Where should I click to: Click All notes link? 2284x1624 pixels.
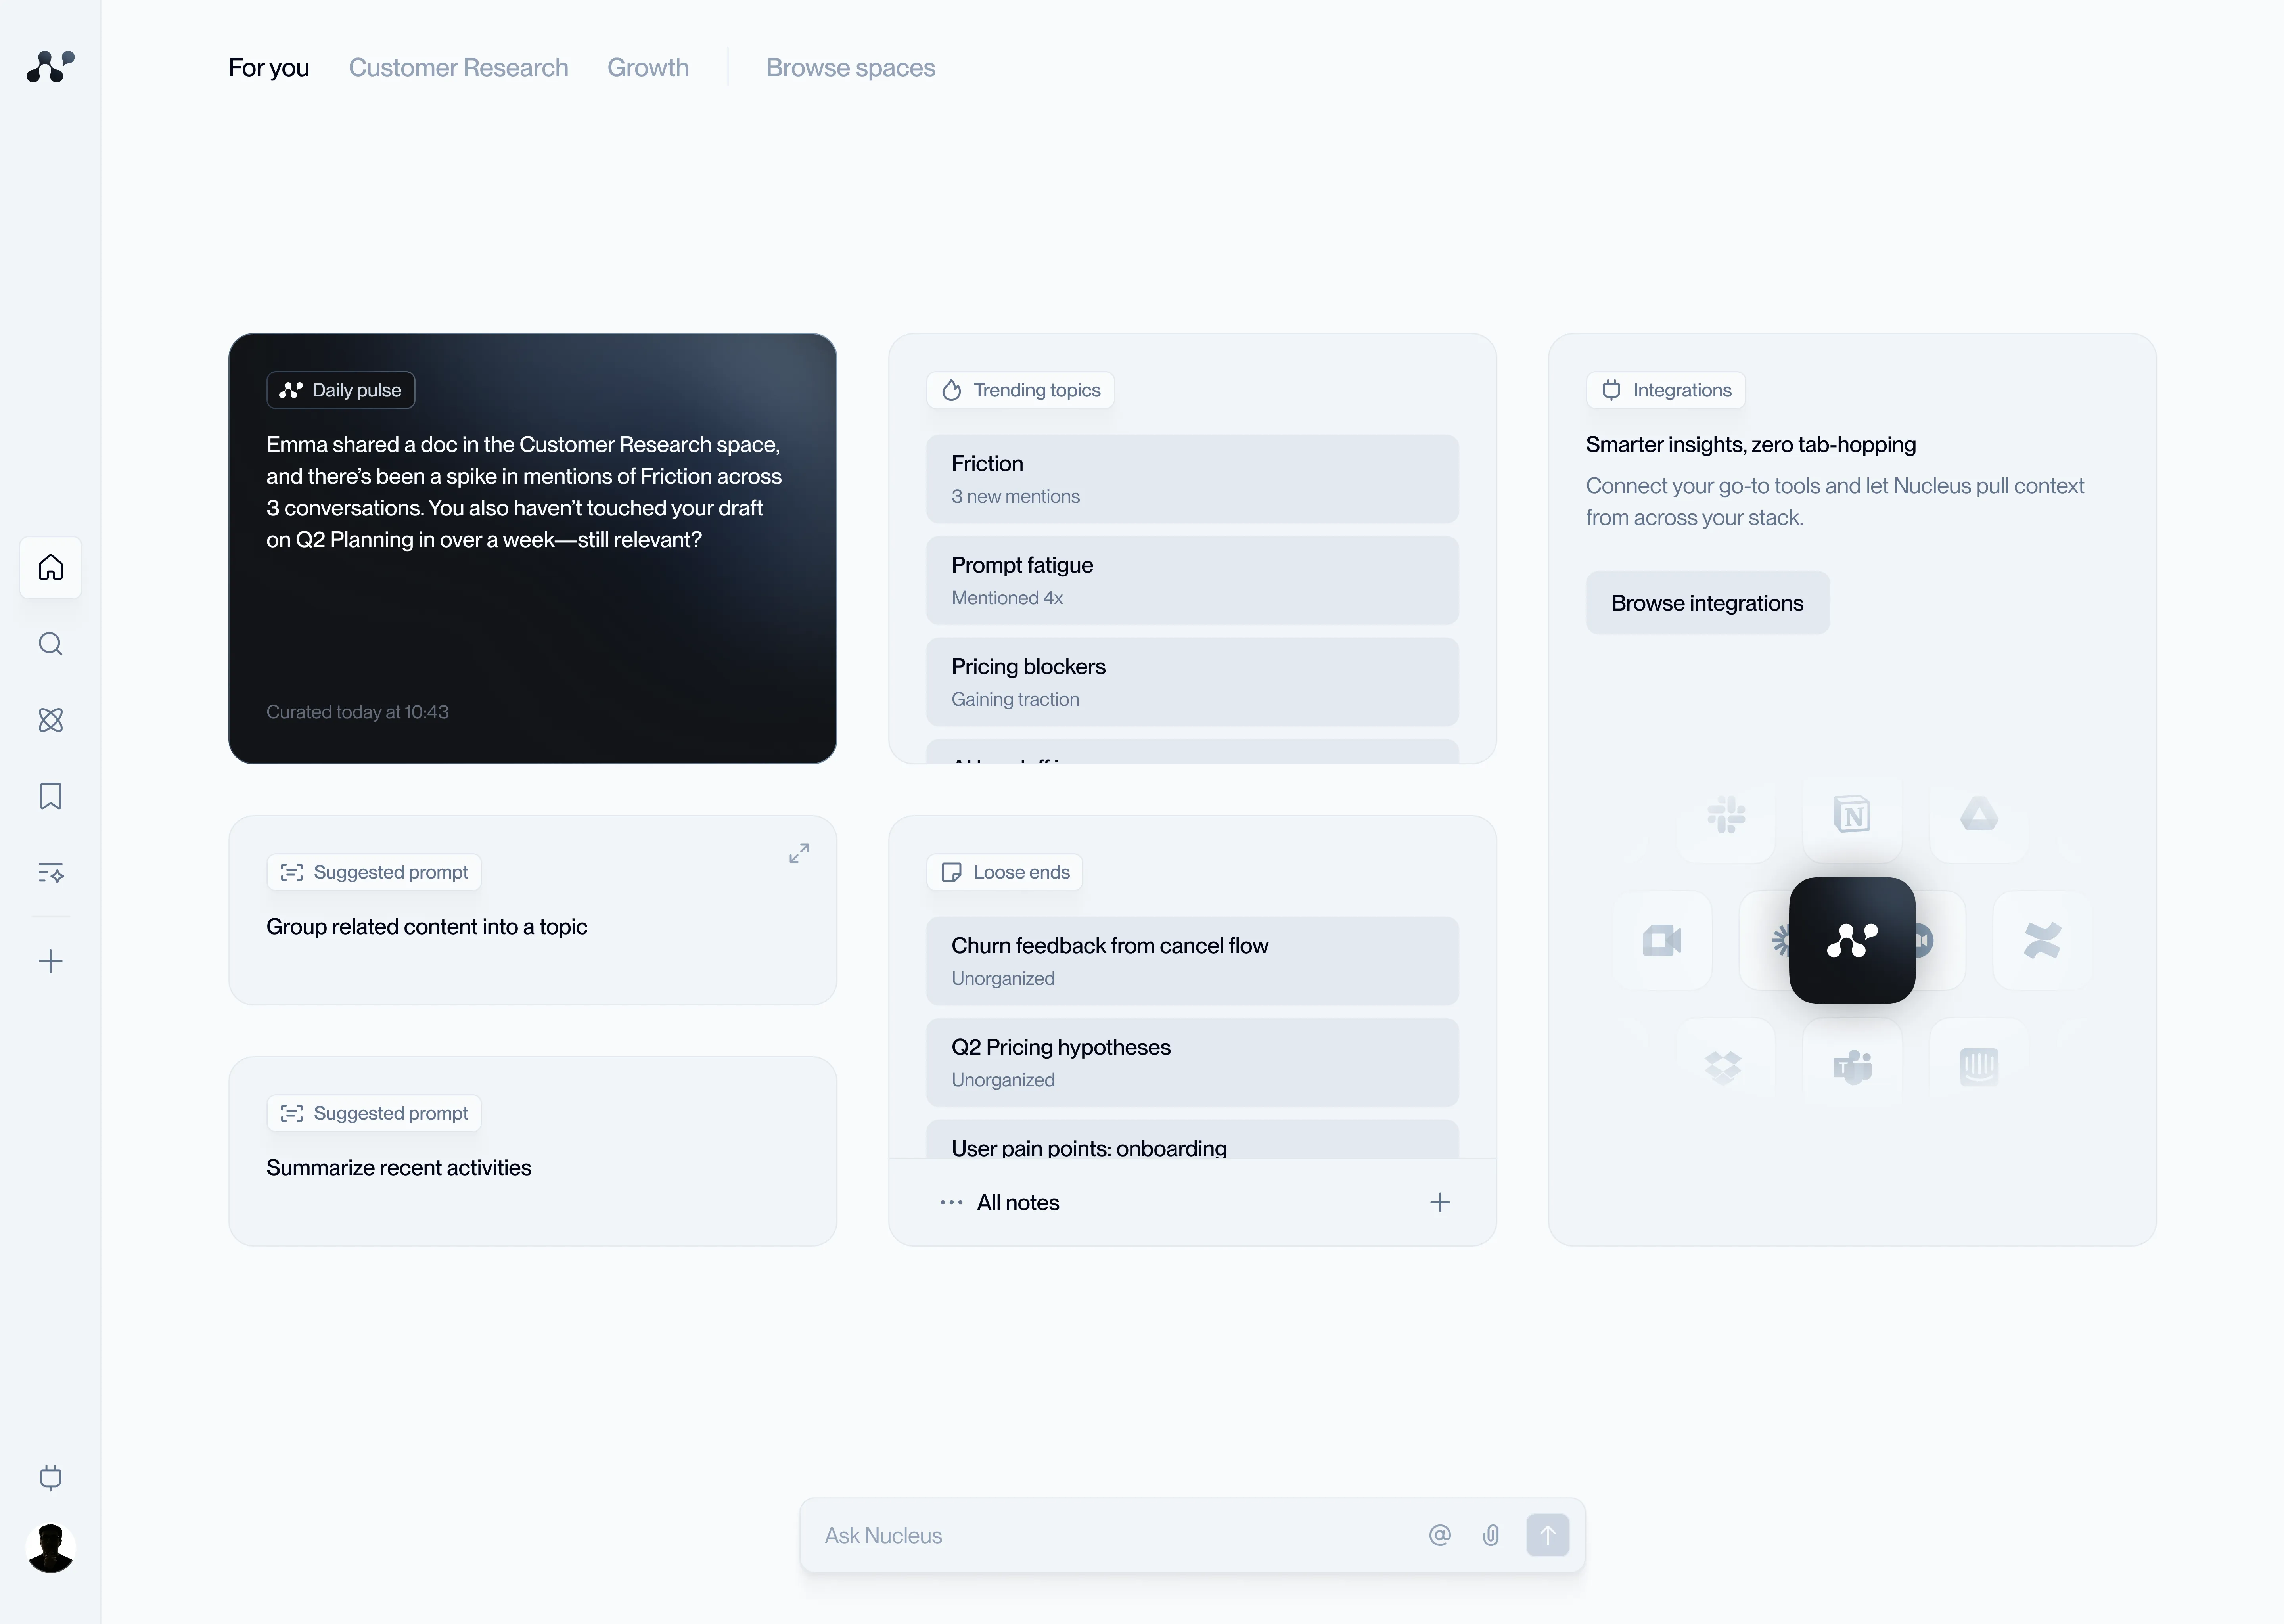(1018, 1203)
